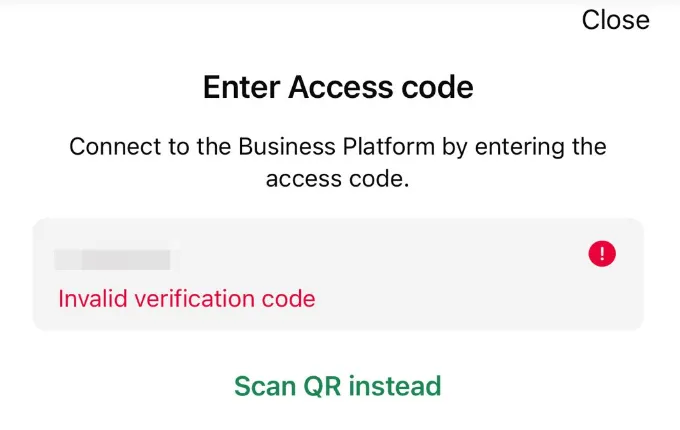Tap the red error text under the code
680x430 pixels.
point(187,298)
